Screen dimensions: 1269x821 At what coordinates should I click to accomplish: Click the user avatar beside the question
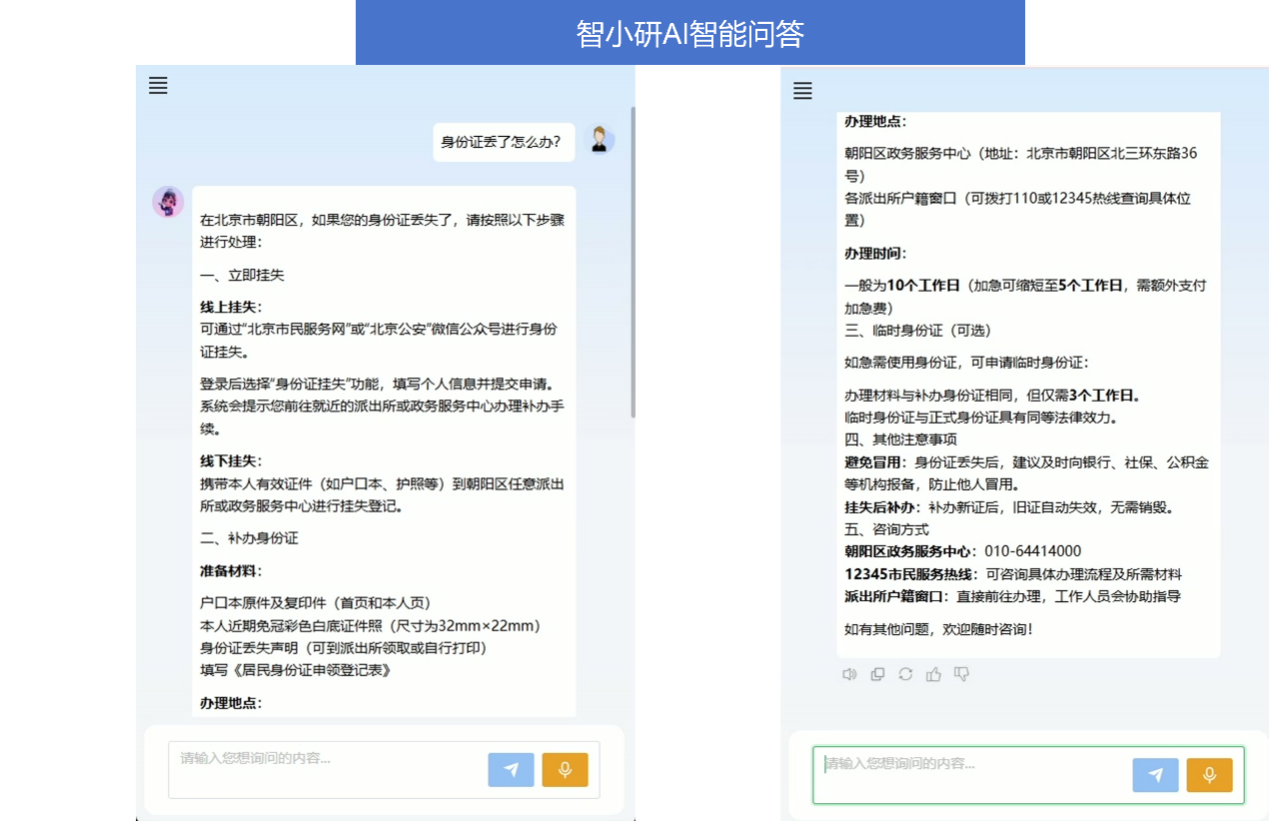pyautogui.click(x=600, y=140)
